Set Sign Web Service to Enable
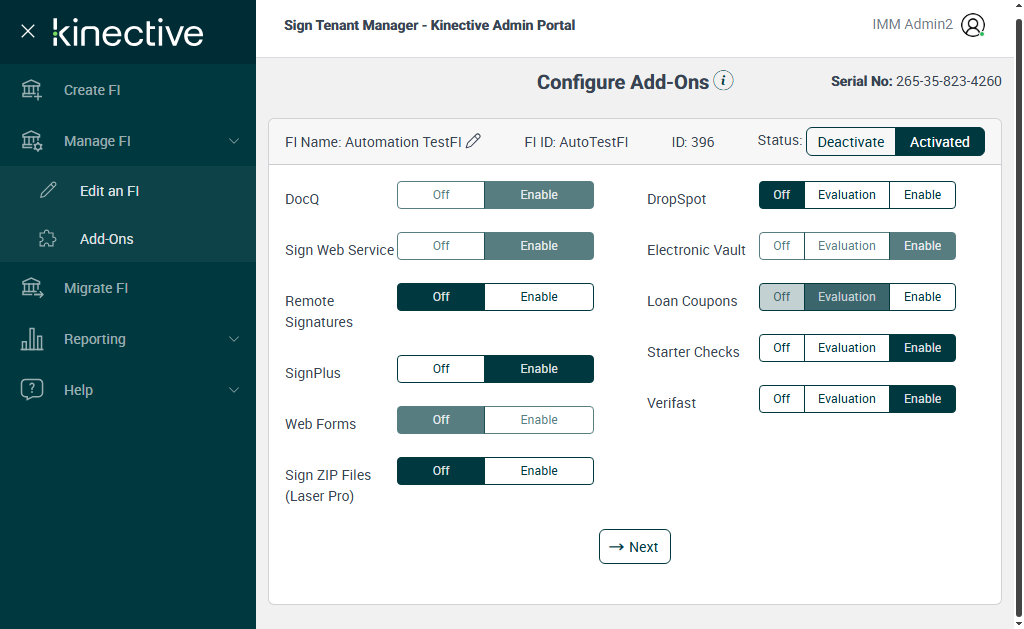 539,246
